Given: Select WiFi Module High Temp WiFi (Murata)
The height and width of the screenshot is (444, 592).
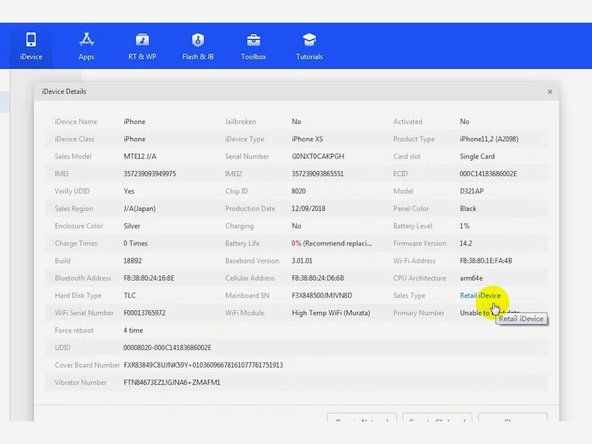Looking at the screenshot, I should tap(331, 313).
